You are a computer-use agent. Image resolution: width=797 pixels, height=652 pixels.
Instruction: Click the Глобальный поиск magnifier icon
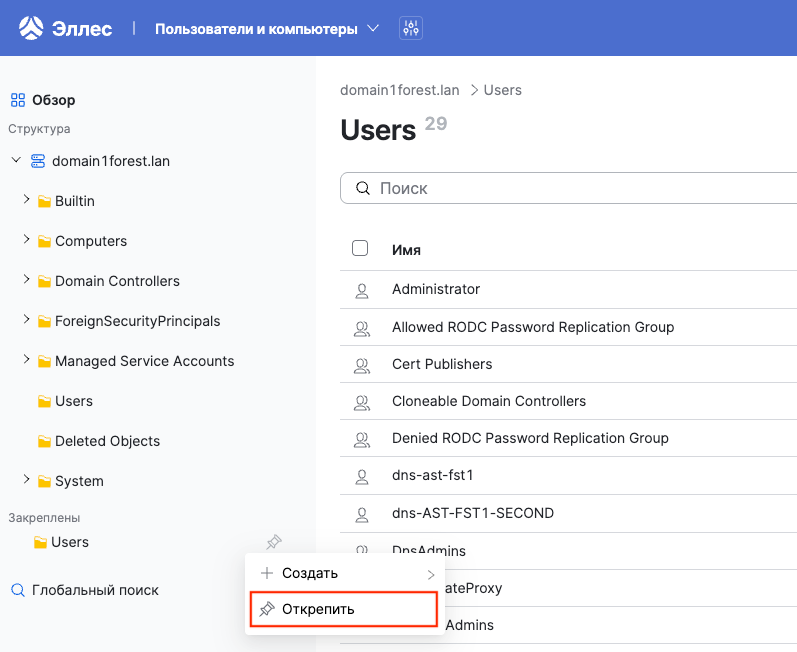[x=17, y=590]
